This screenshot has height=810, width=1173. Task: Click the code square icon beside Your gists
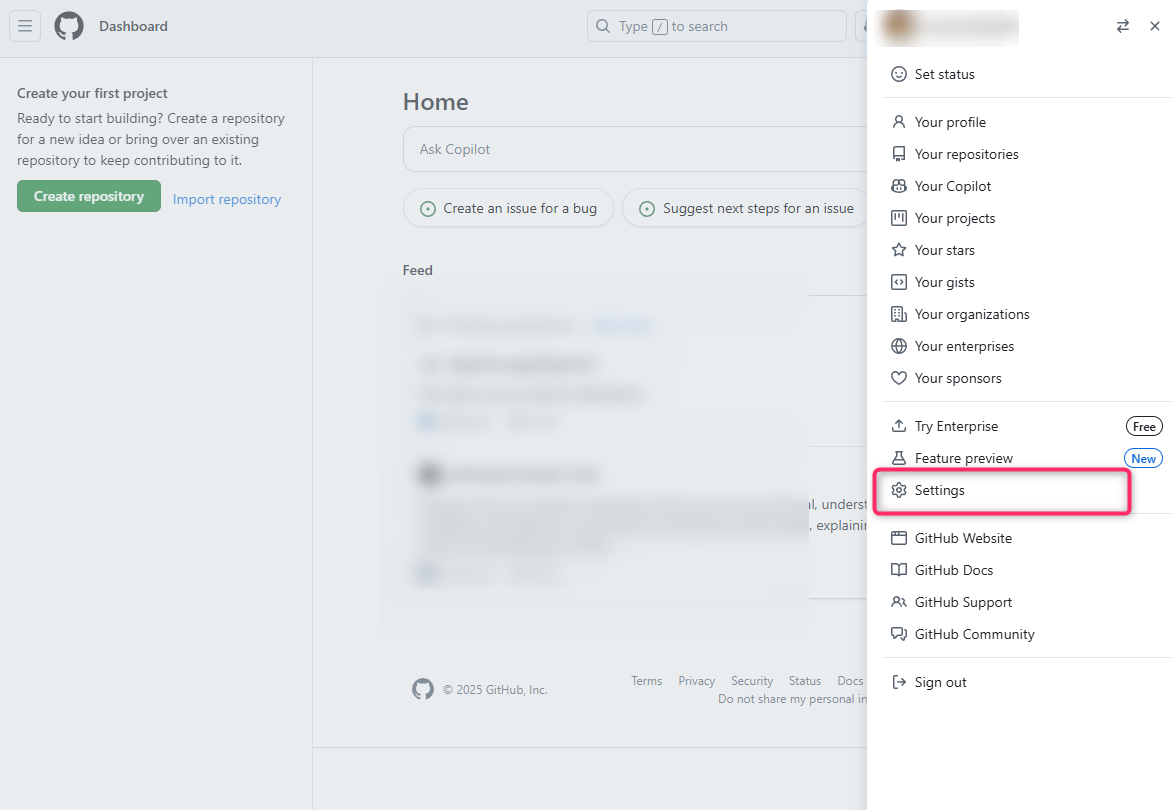click(898, 282)
